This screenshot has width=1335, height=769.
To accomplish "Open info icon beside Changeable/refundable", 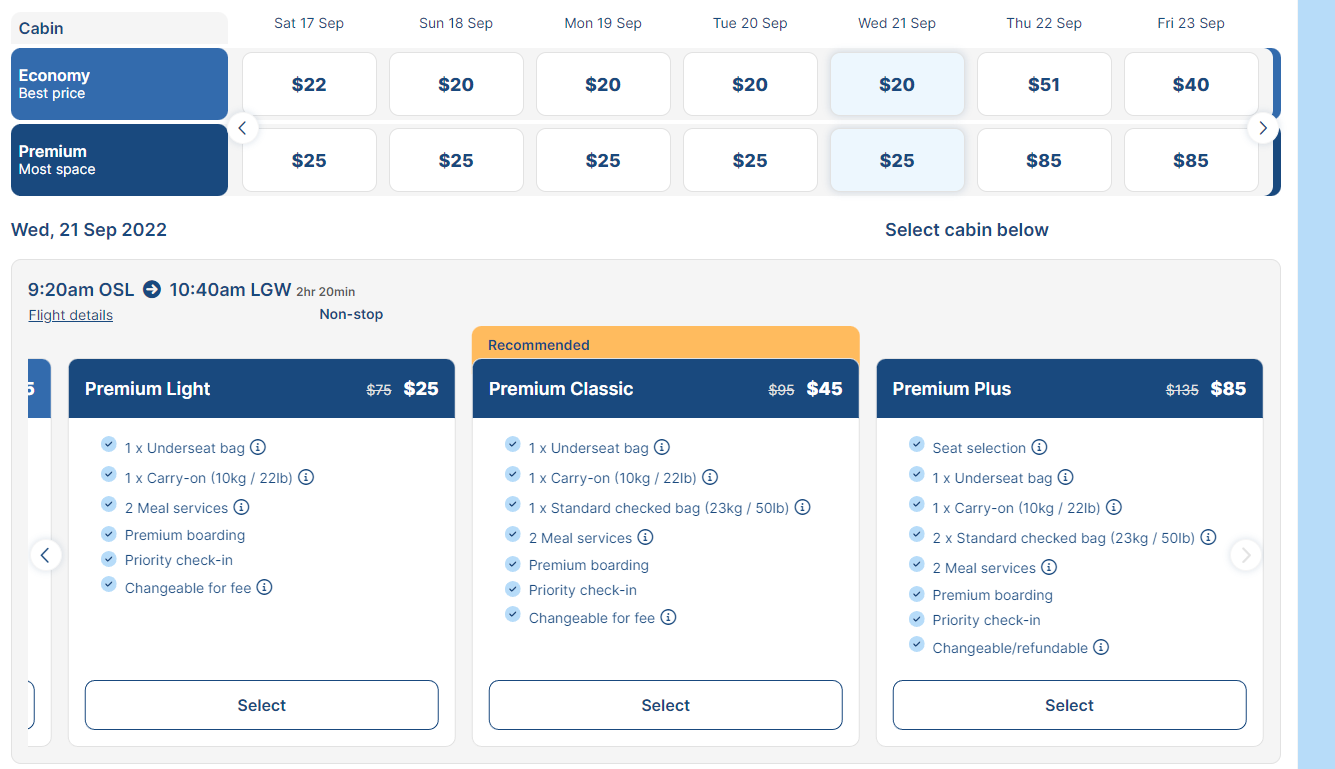I will [1101, 647].
